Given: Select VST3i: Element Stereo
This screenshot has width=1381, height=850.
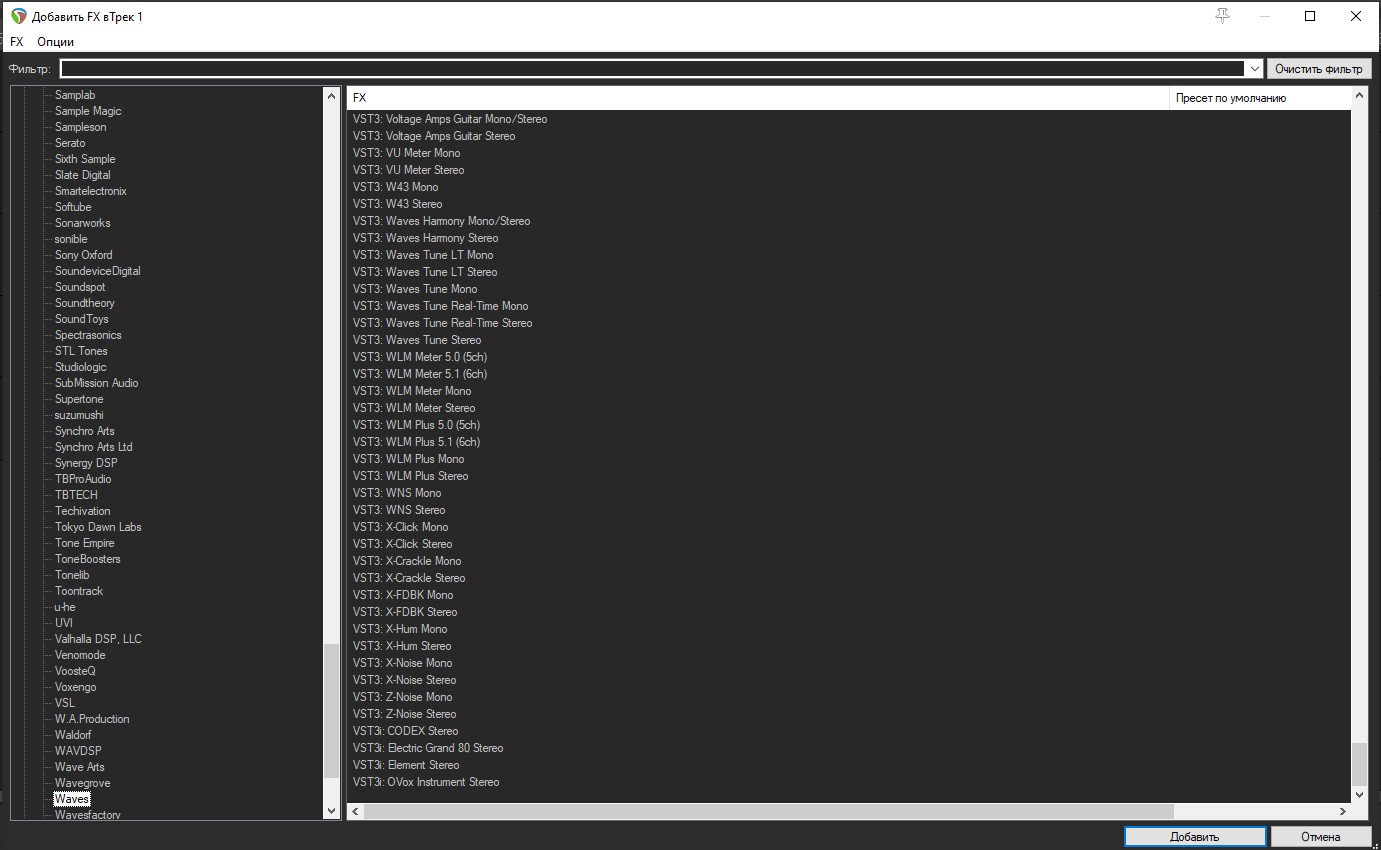Looking at the screenshot, I should click(406, 765).
